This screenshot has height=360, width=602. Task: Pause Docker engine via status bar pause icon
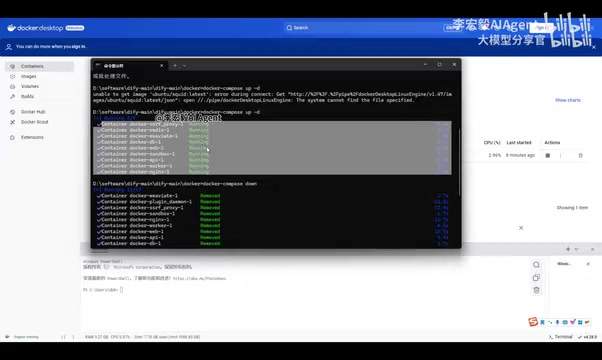(x=63, y=337)
